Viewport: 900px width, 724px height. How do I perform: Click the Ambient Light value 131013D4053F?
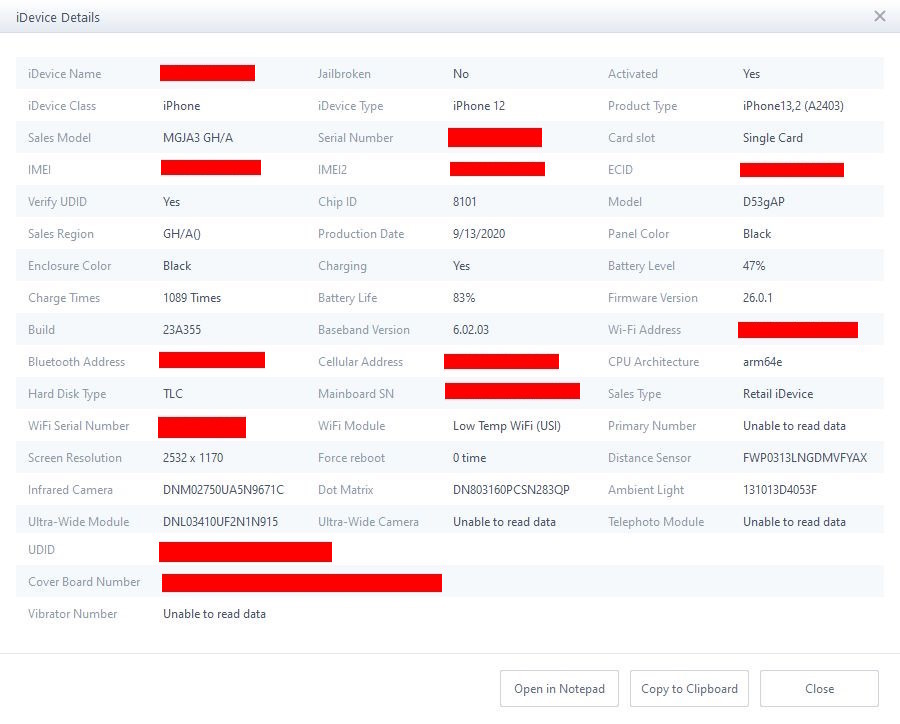click(779, 490)
